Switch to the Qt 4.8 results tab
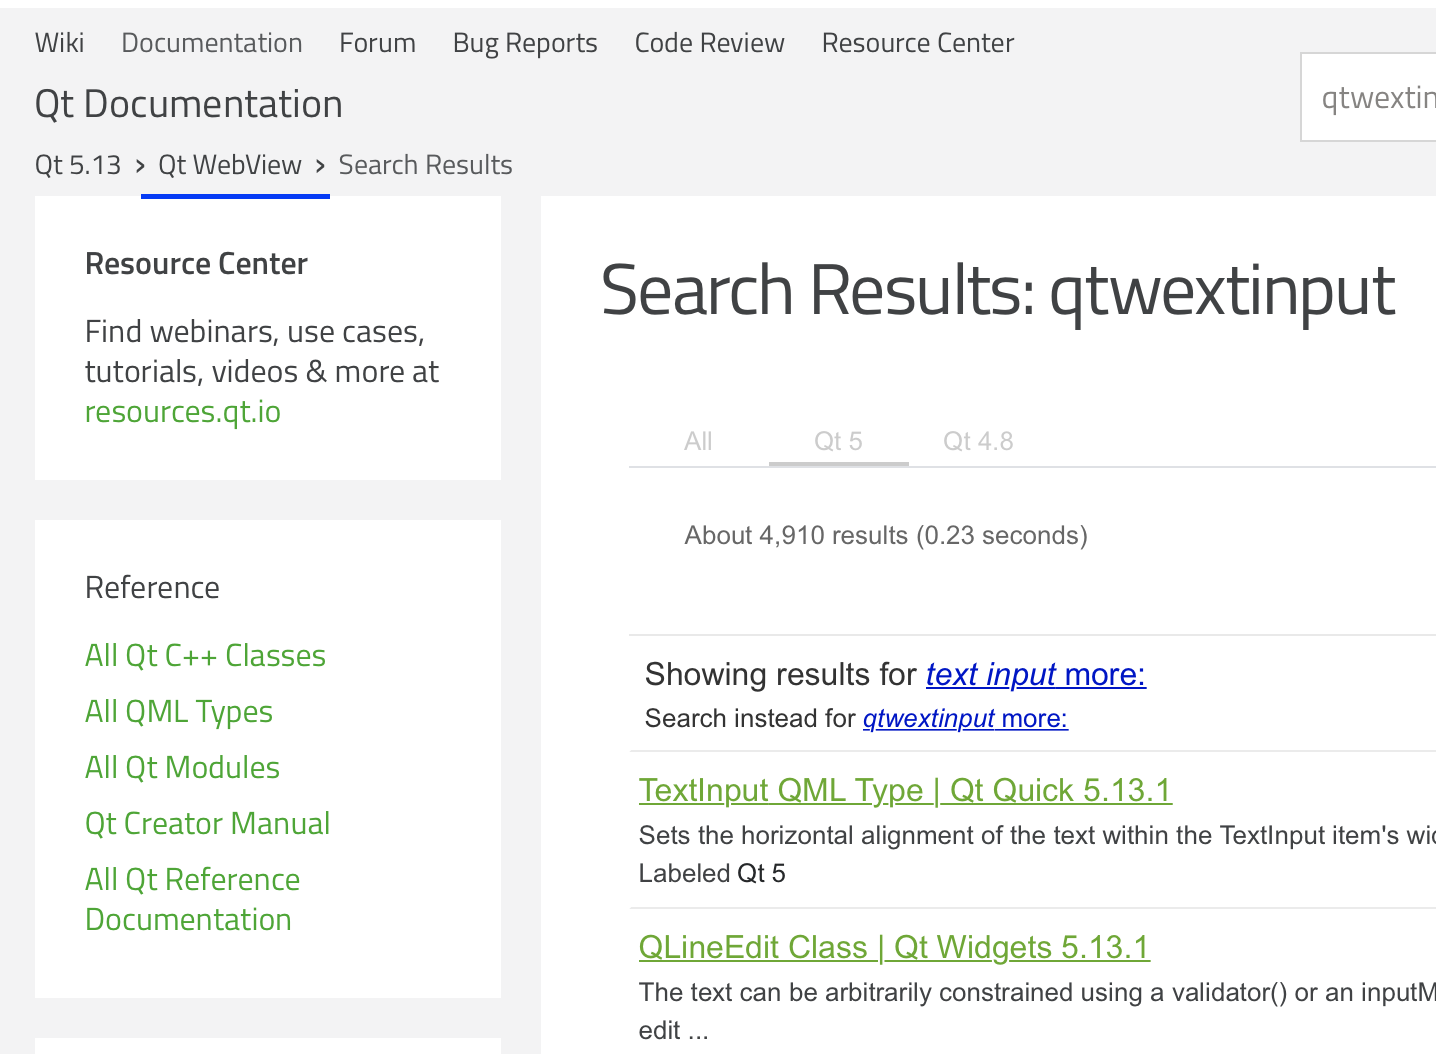 (978, 441)
